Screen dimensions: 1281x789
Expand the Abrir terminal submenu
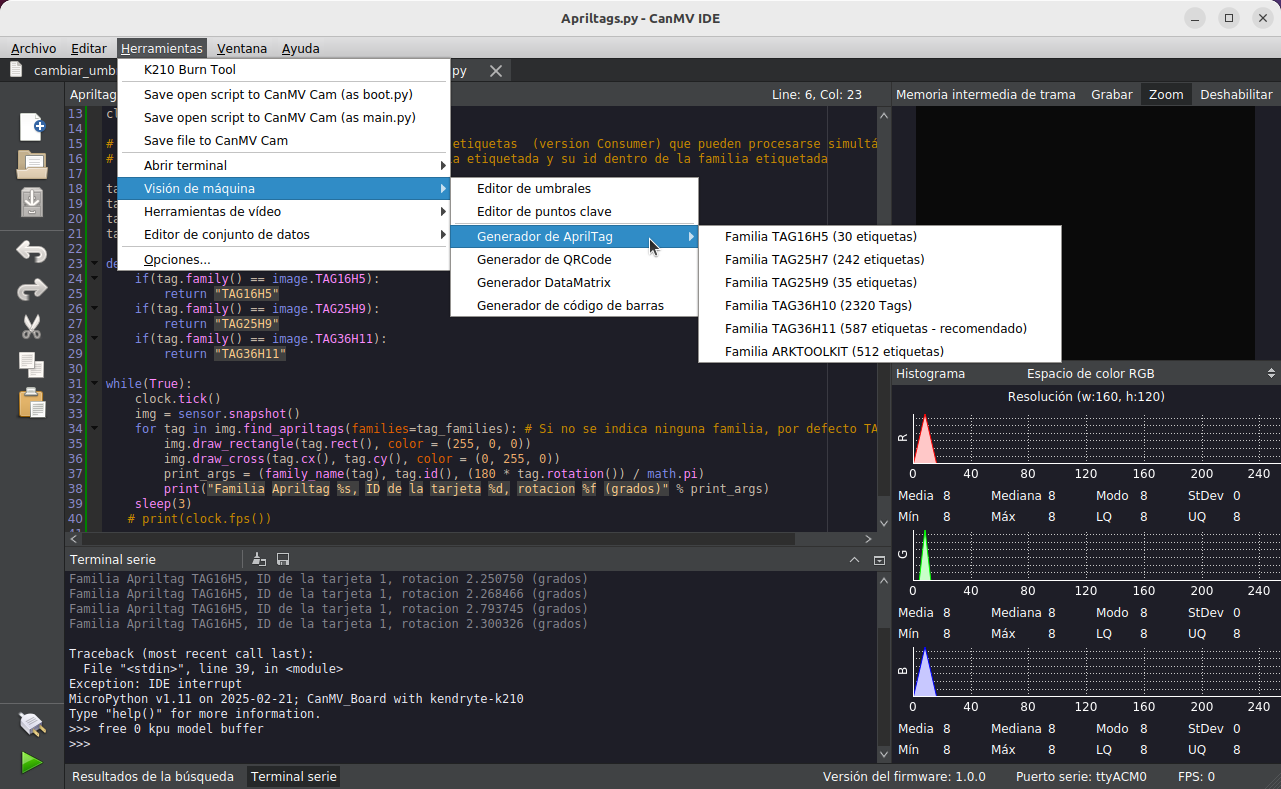(x=283, y=165)
